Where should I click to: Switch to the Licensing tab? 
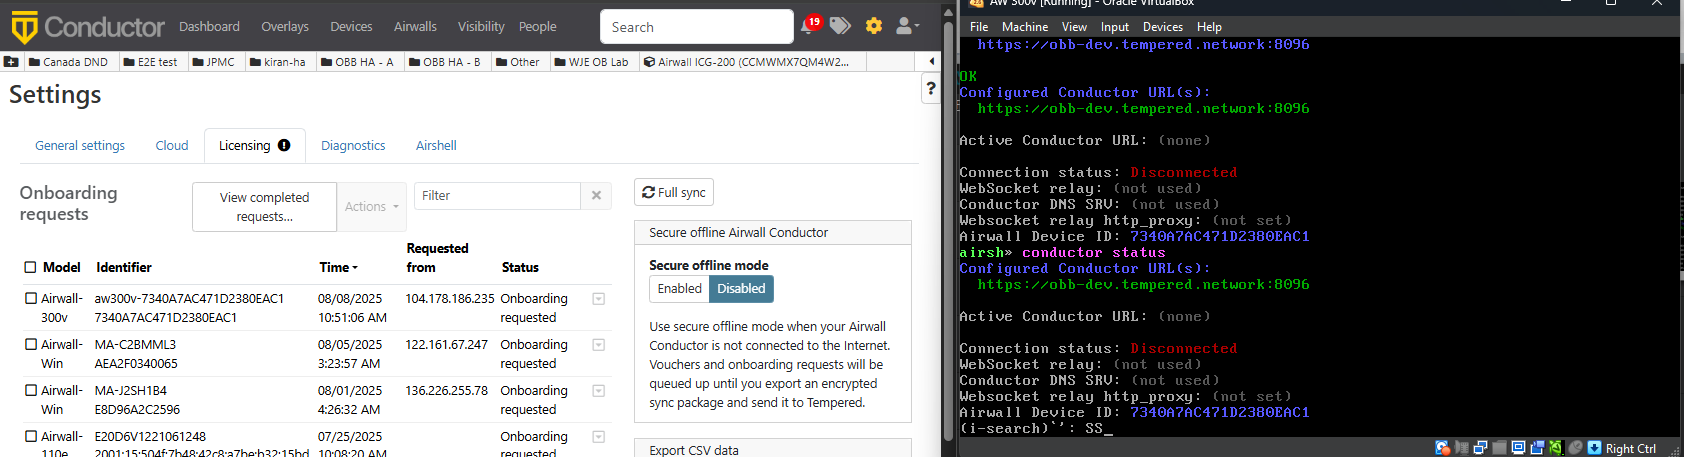(x=255, y=146)
